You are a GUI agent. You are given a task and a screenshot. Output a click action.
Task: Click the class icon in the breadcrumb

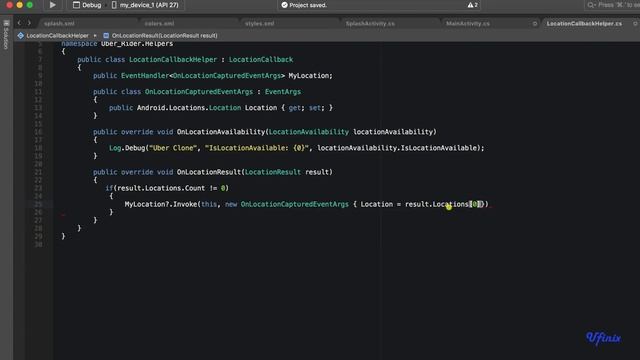[x=20, y=36]
